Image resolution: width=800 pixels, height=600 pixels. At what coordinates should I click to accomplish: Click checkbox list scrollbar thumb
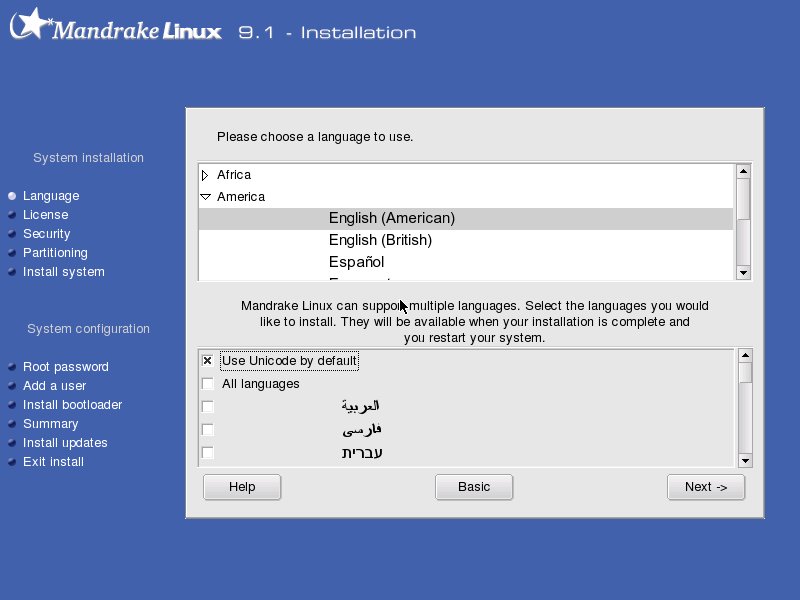coord(745,372)
